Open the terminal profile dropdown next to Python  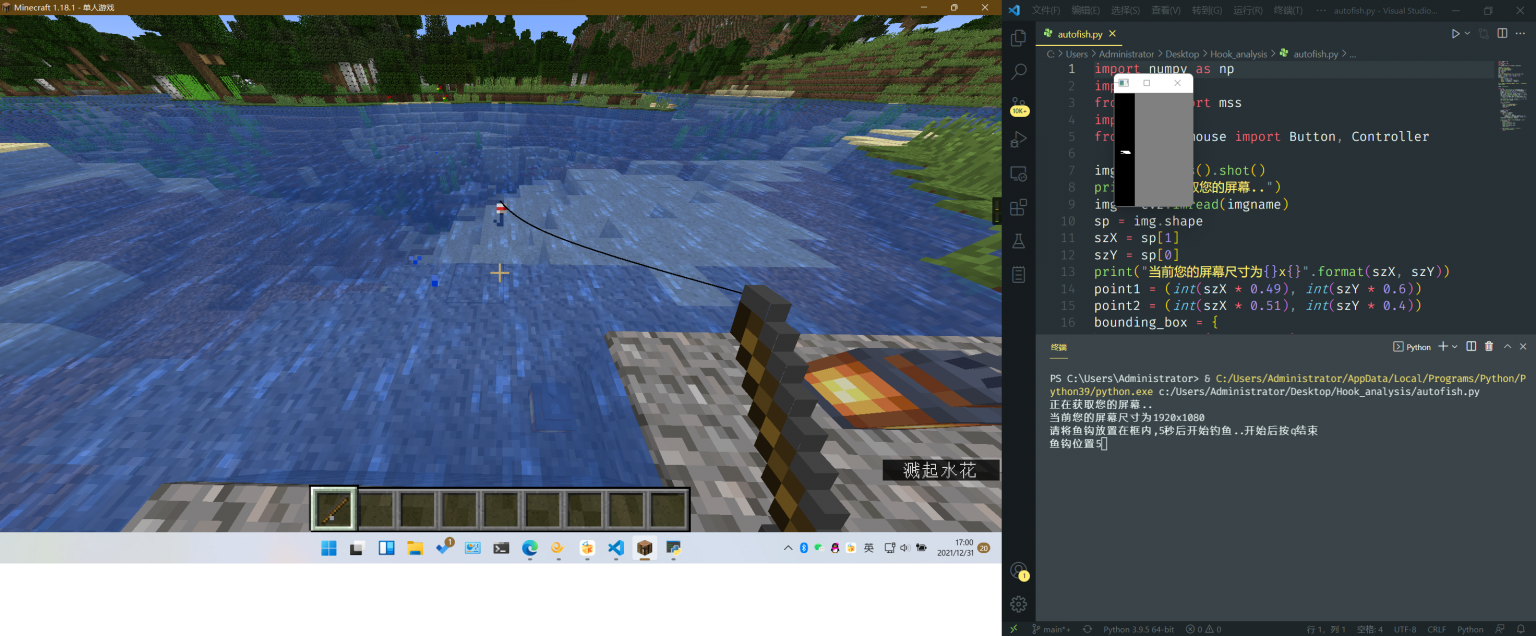click(x=1454, y=346)
